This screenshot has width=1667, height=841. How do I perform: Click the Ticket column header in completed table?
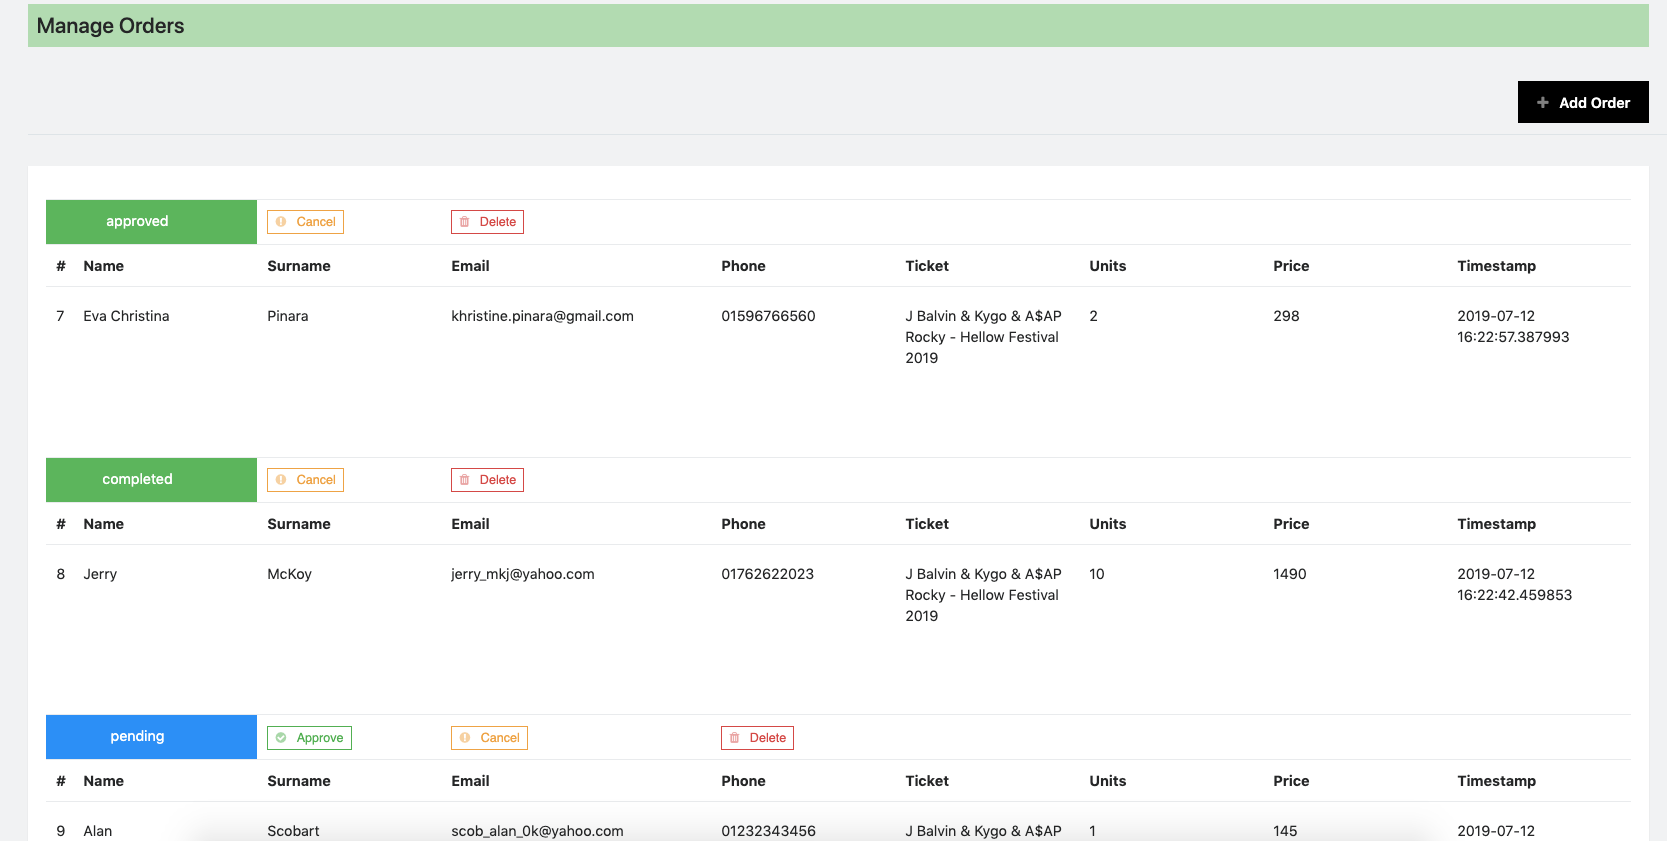927,524
